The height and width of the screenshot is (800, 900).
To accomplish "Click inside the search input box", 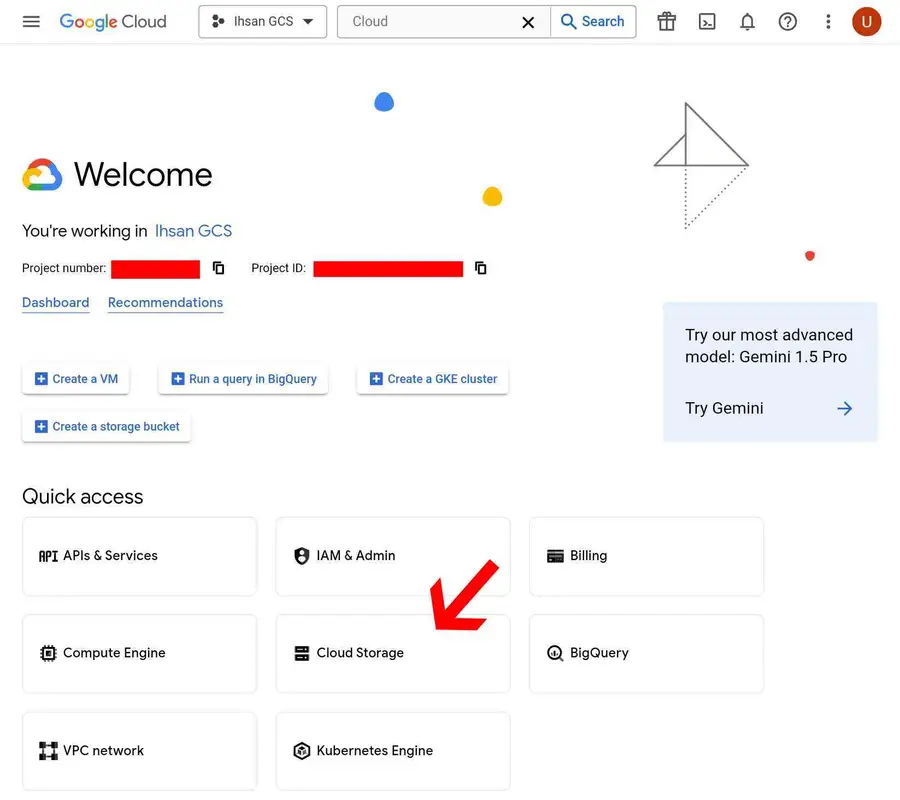I will 430,21.
